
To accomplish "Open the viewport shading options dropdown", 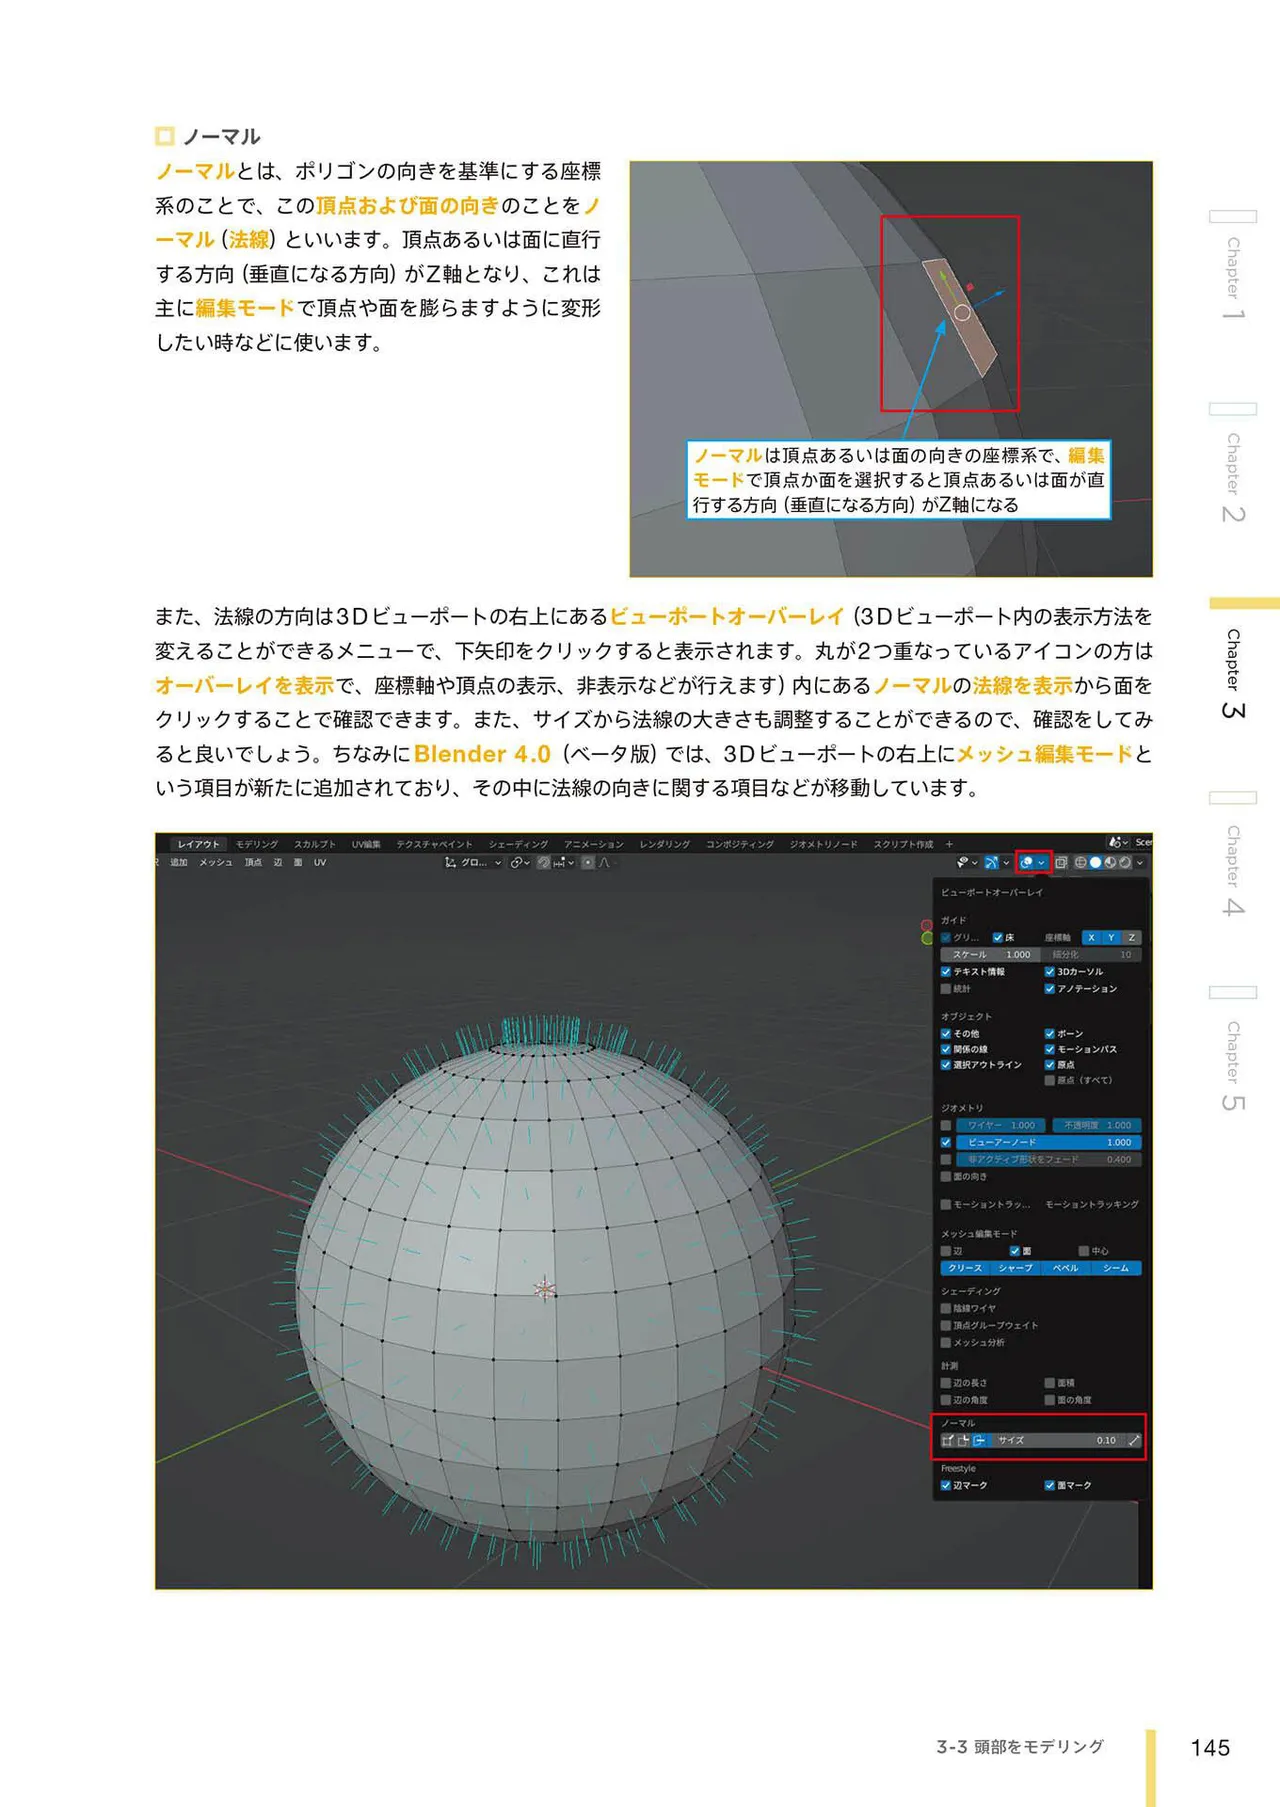I will 1140,862.
